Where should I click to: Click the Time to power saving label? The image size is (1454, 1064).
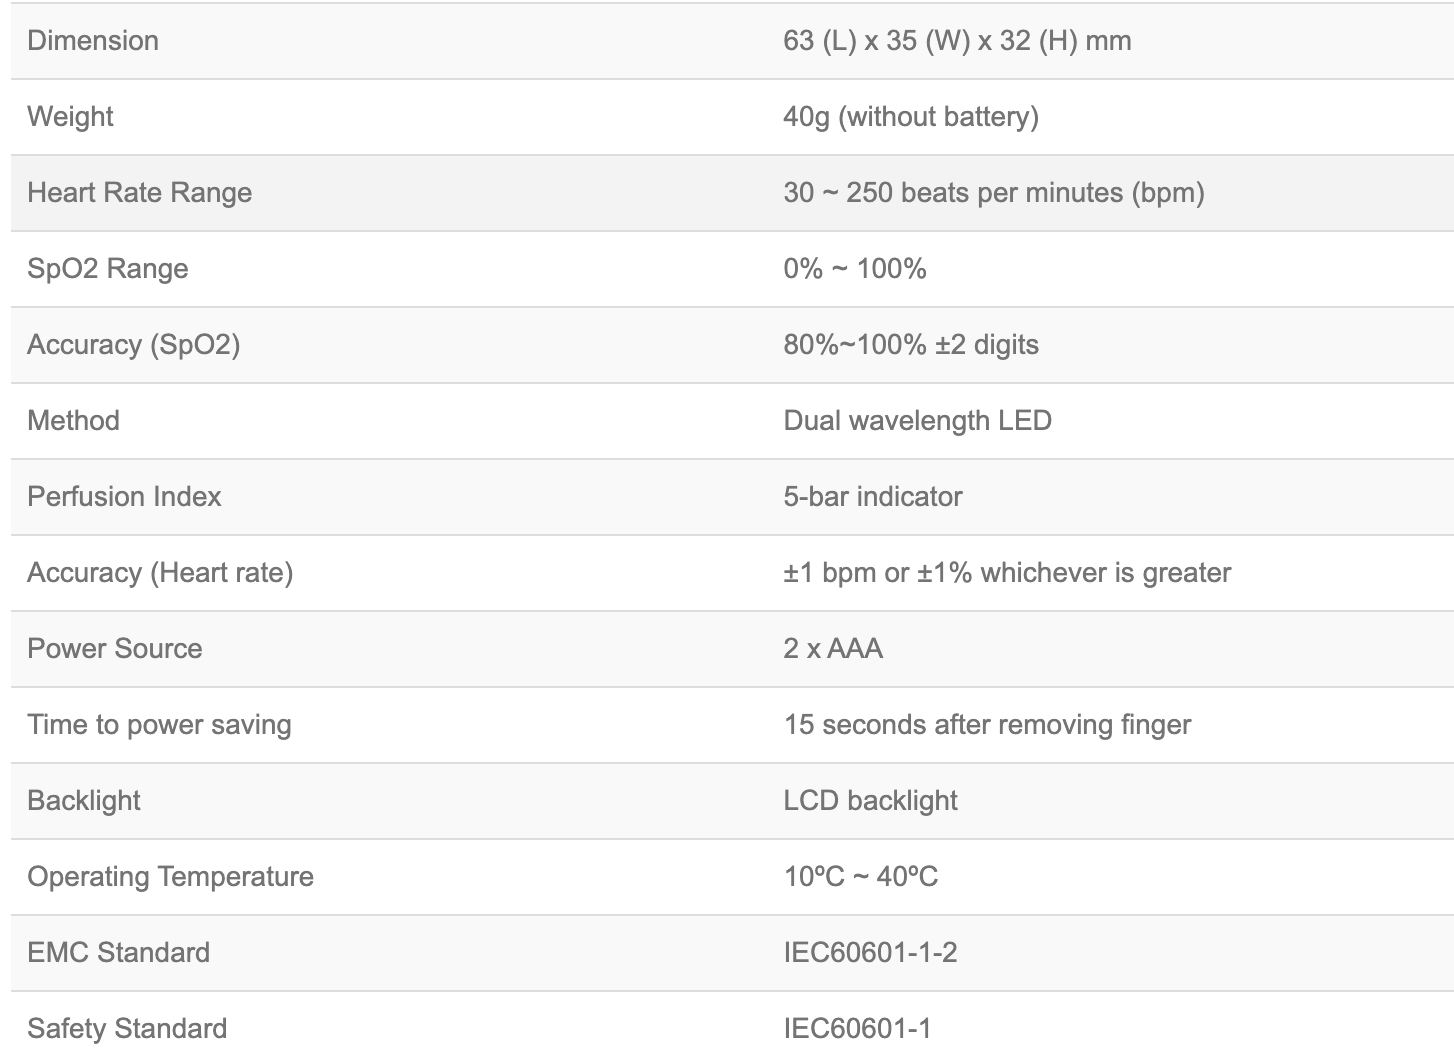(x=159, y=725)
